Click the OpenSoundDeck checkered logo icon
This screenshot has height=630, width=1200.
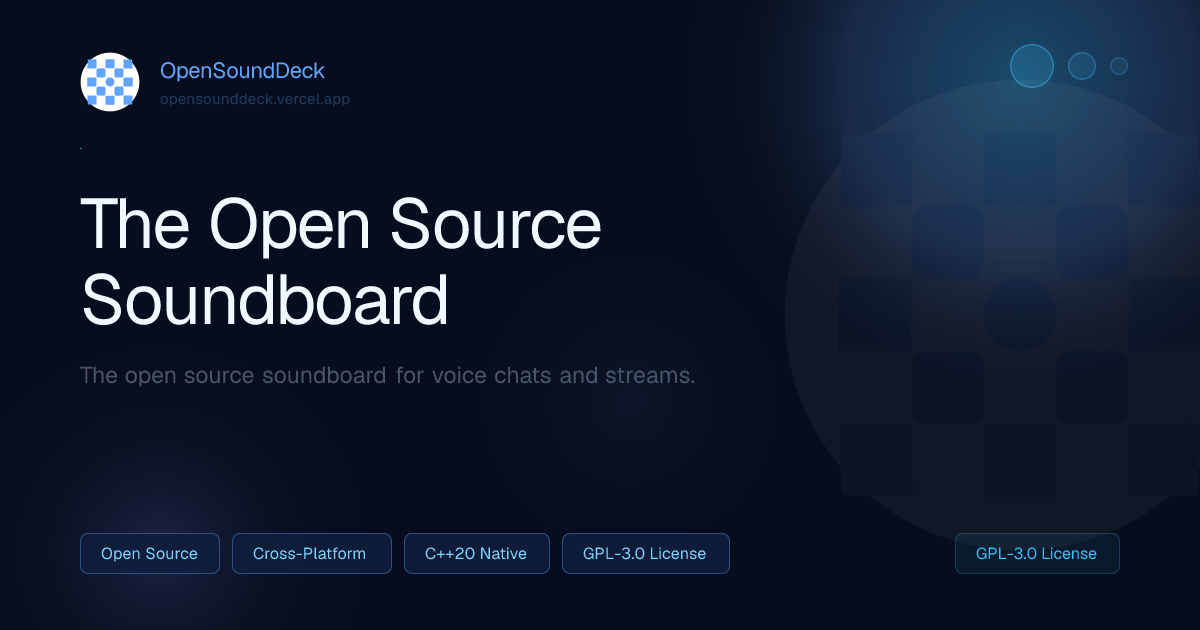tap(110, 82)
